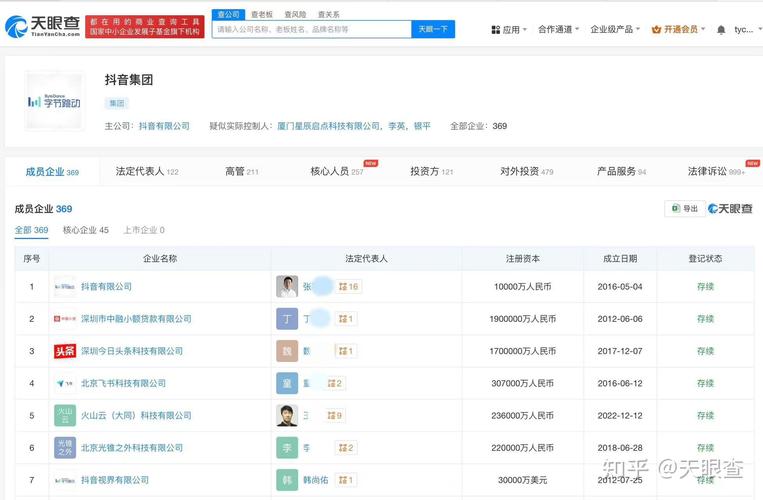Click the representative photo in the 火山云 row

coord(287,415)
